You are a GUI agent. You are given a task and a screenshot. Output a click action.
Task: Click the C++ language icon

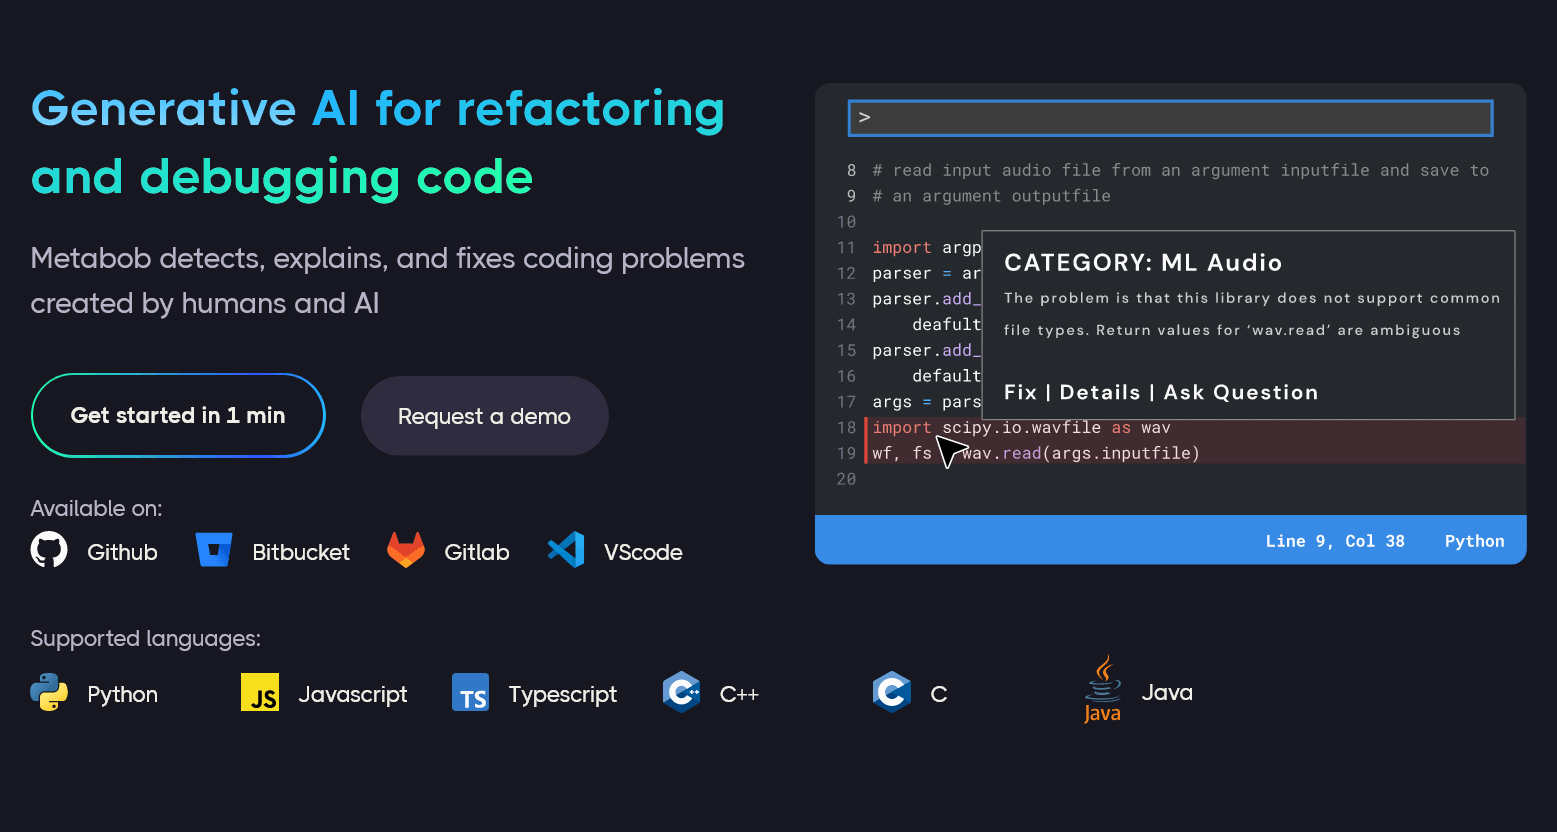click(681, 692)
